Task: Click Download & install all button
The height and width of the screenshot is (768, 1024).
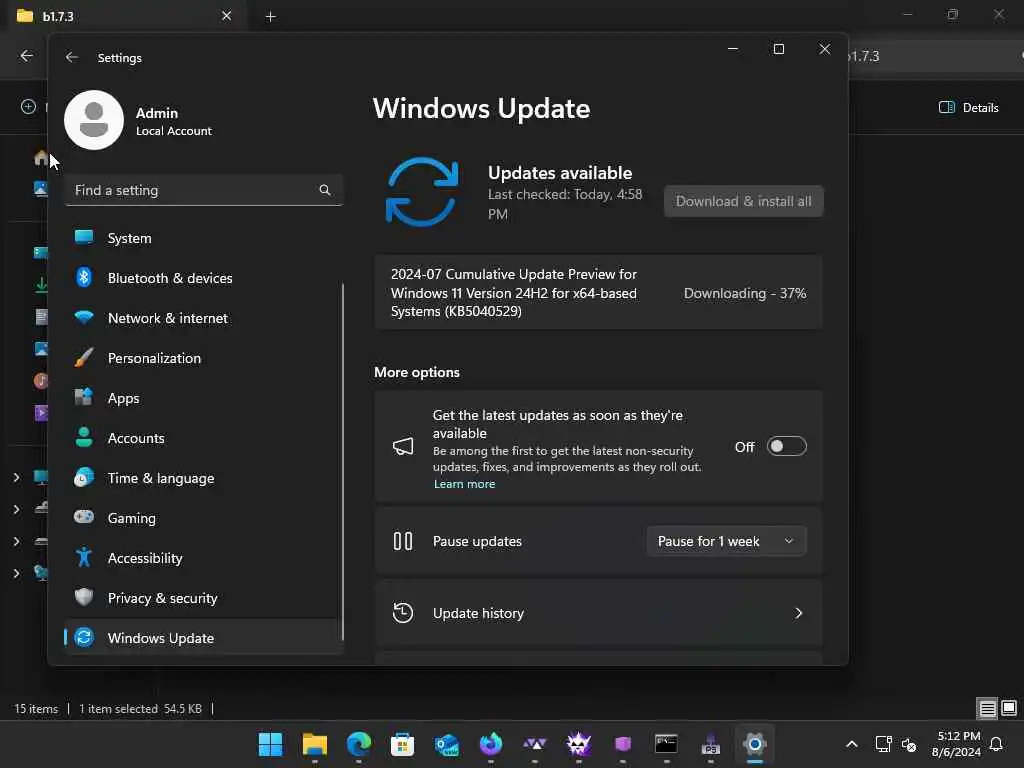Action: point(744,201)
